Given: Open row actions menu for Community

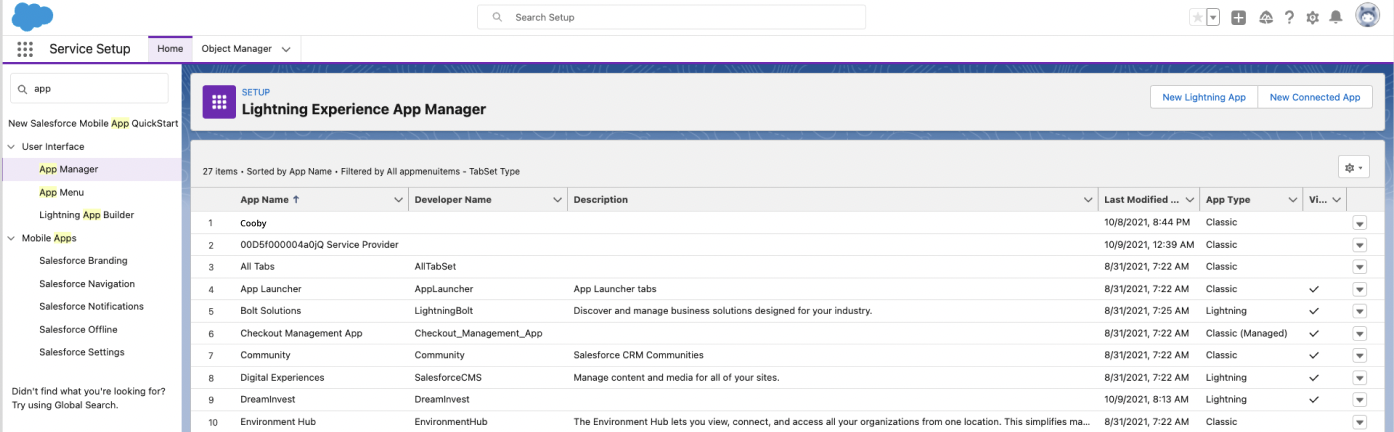Looking at the screenshot, I should (x=1359, y=355).
